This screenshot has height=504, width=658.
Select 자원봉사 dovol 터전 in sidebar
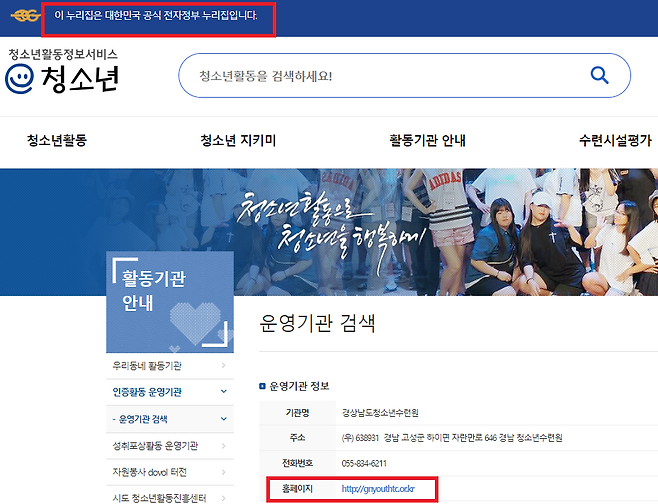point(149,472)
